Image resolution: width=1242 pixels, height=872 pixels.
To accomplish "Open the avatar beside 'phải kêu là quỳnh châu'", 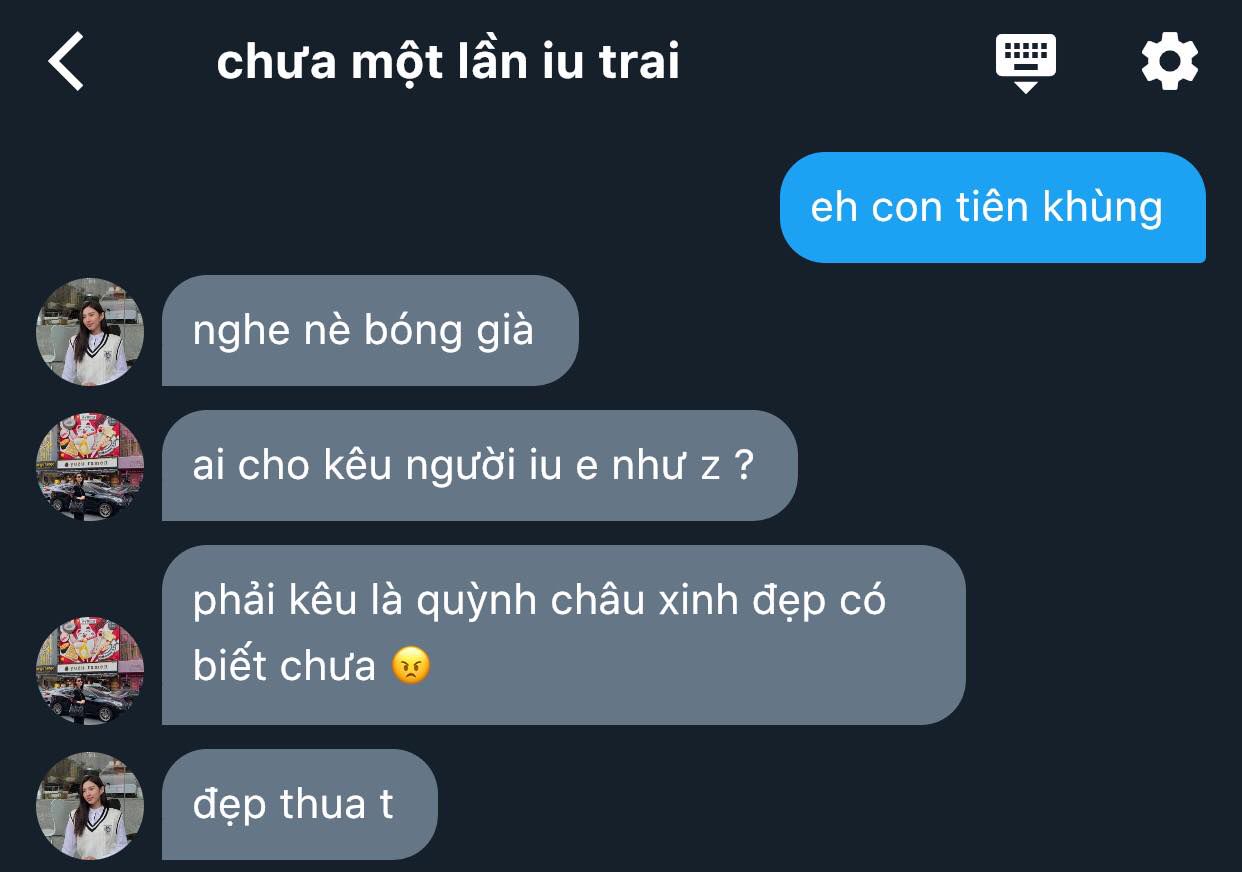I will coord(90,670).
